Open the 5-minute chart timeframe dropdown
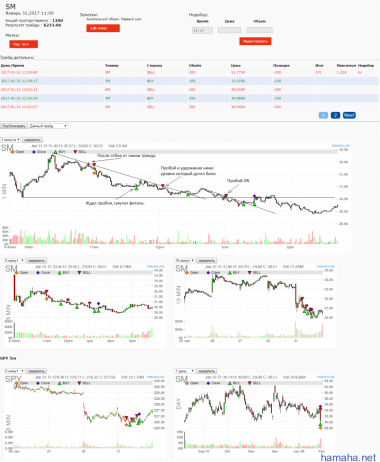Viewport: 380px width, 462px height. click(14, 260)
